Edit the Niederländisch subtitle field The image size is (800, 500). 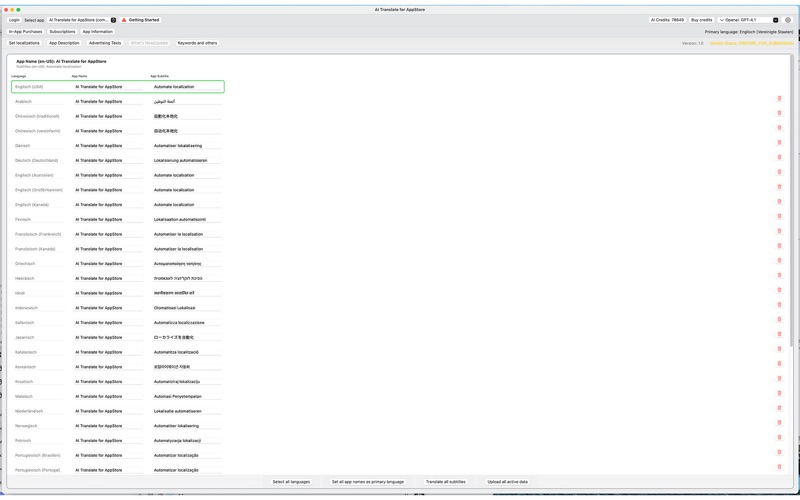tap(187, 411)
